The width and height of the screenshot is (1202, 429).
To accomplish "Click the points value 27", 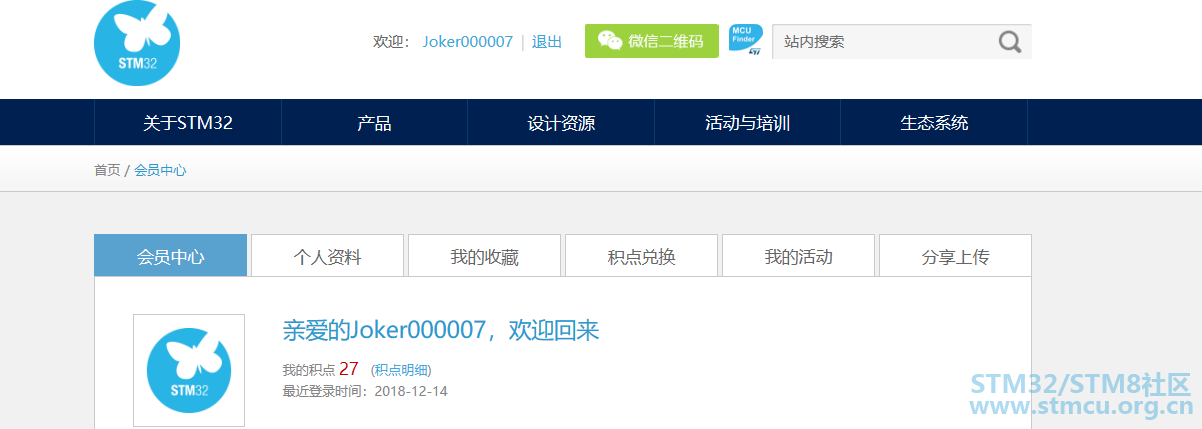I will [349, 368].
